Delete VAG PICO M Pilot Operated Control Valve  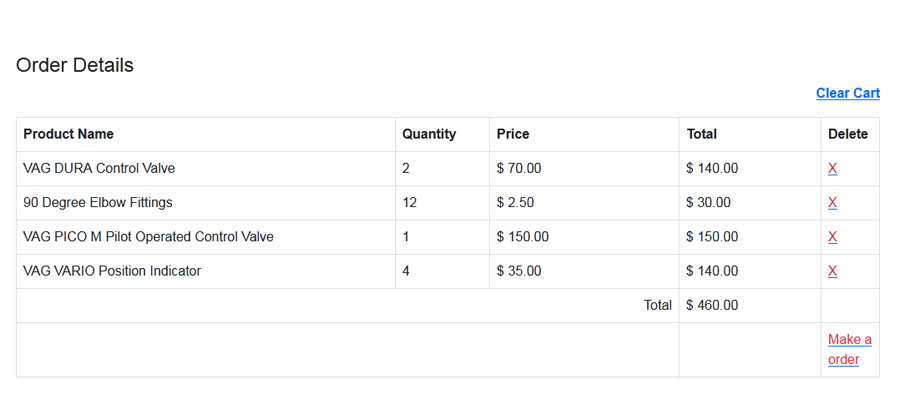point(832,237)
